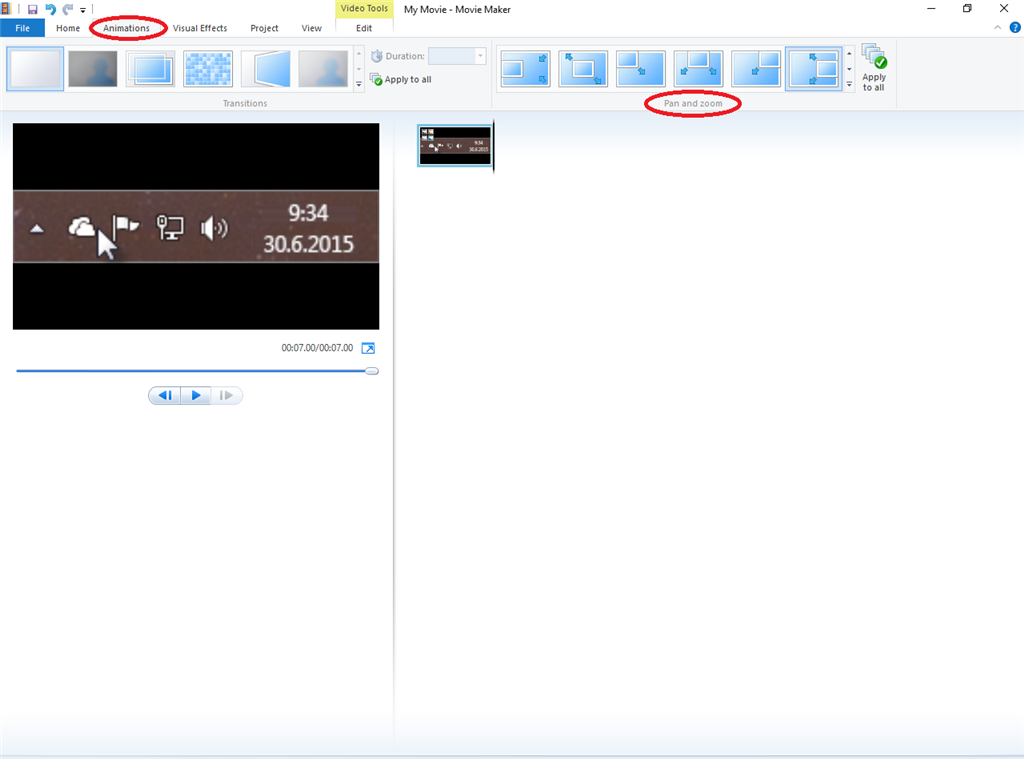The image size is (1024, 759).
Task: Apply the blue flip perspective transition
Action: pos(265,69)
